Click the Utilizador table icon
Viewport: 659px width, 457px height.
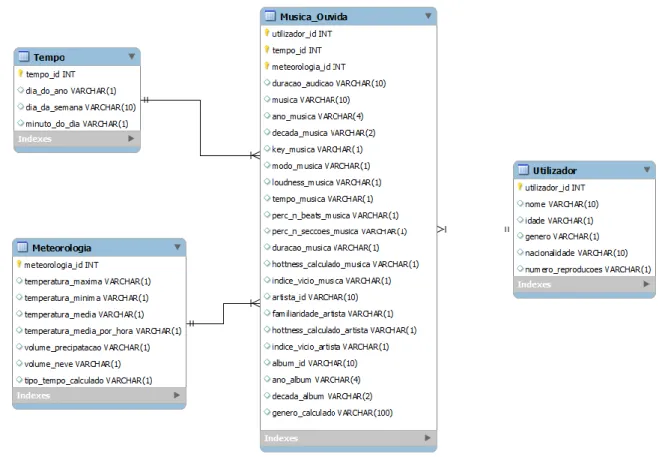point(523,170)
